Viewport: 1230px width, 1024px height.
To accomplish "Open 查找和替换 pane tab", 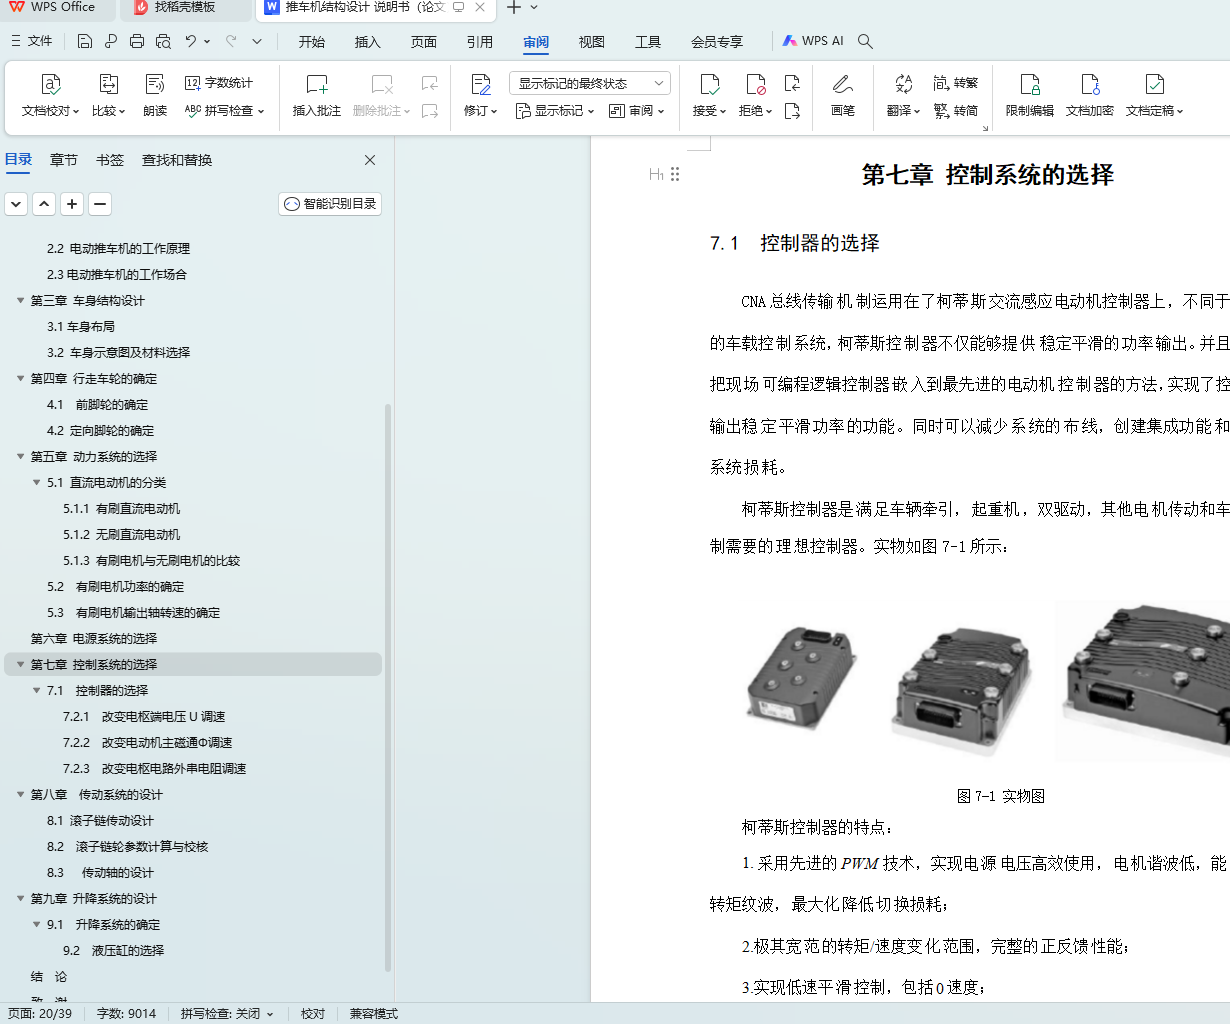I will 177,160.
